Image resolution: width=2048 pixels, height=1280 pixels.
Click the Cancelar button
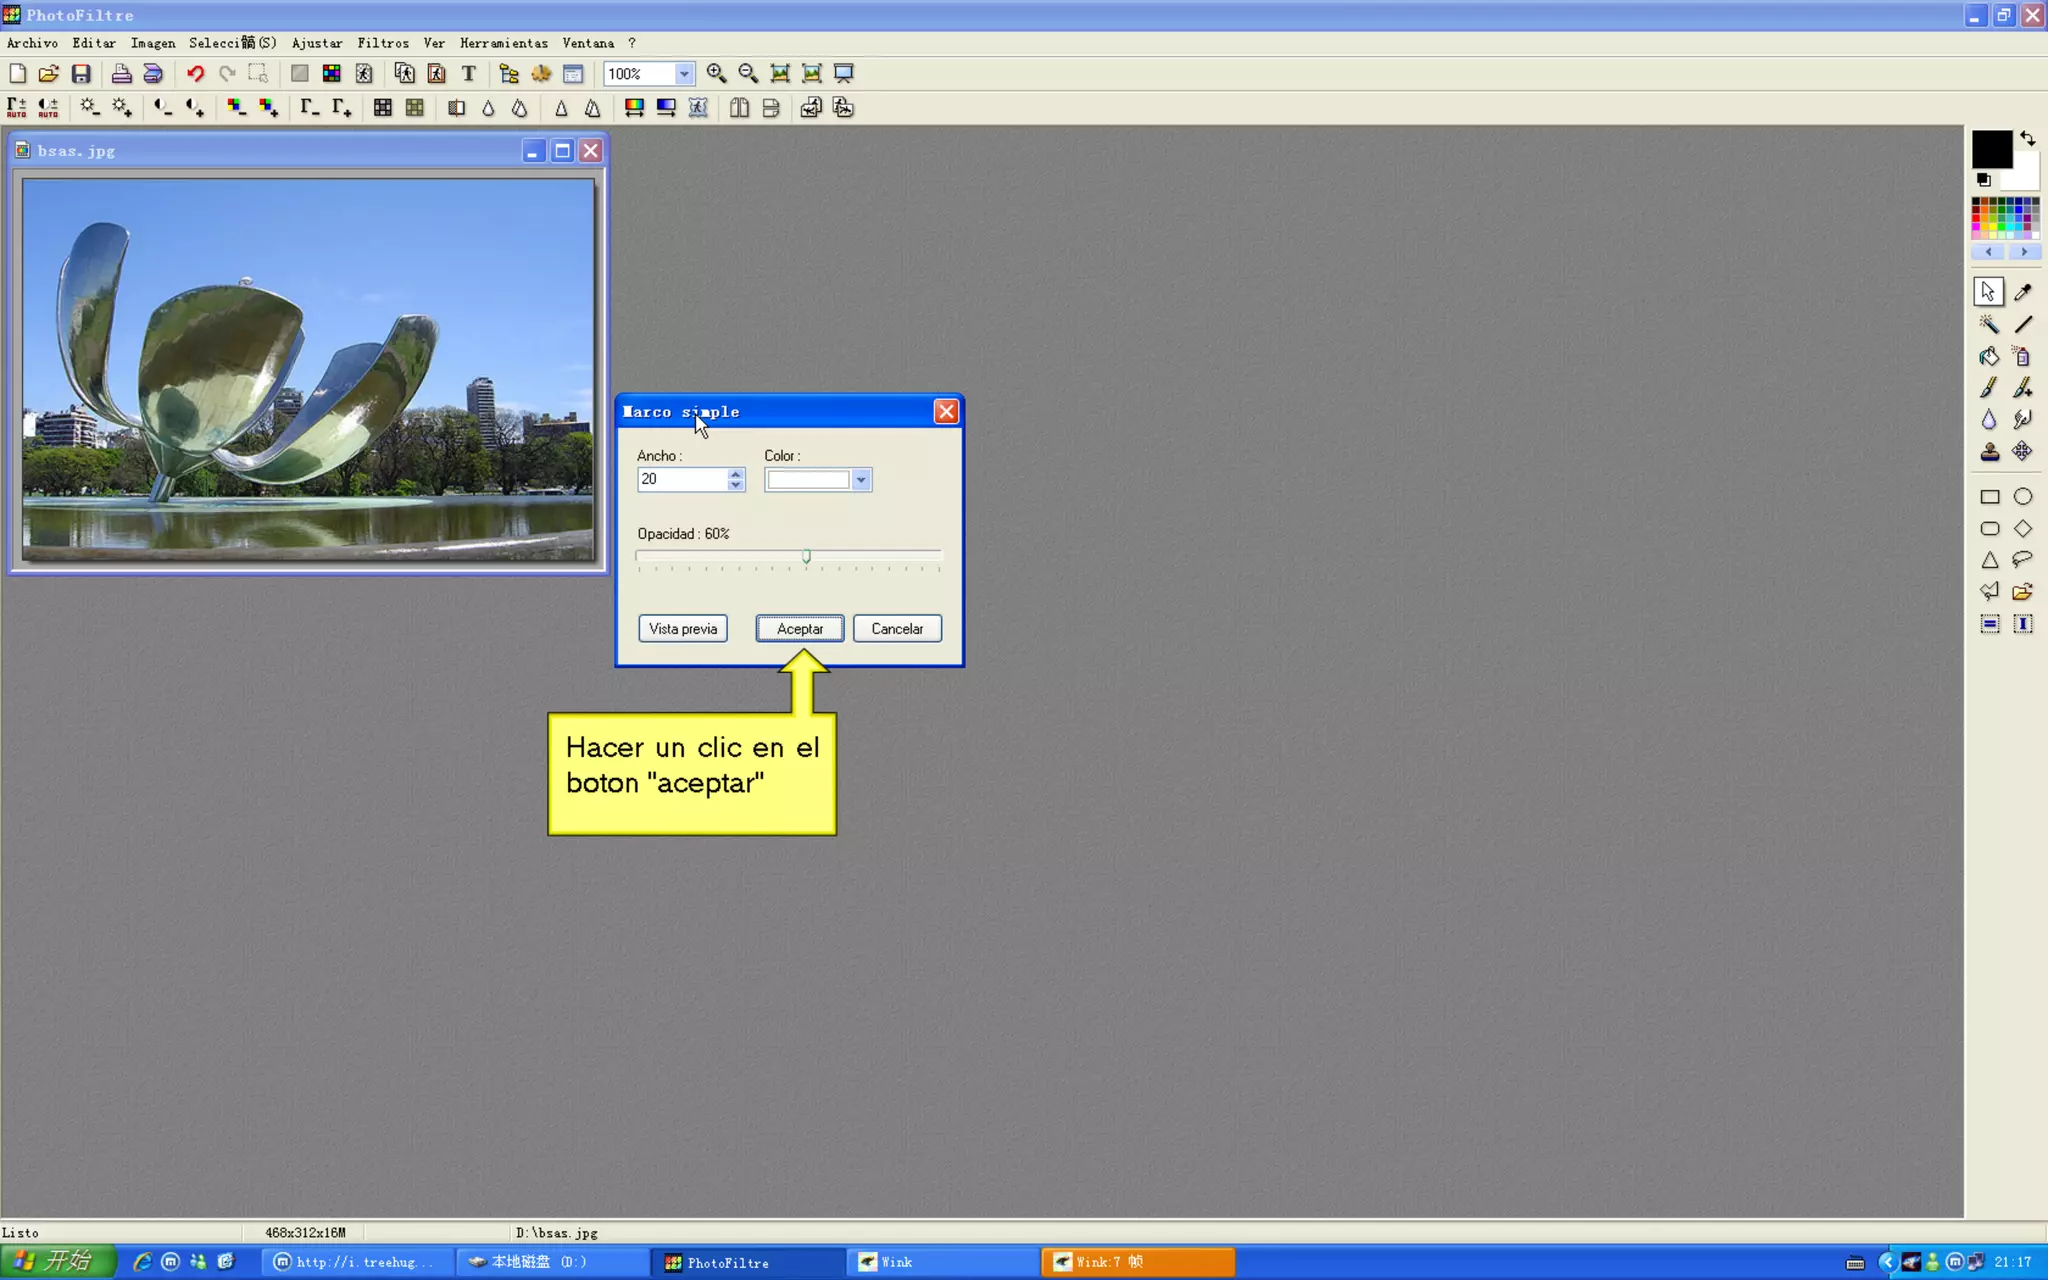click(x=897, y=629)
